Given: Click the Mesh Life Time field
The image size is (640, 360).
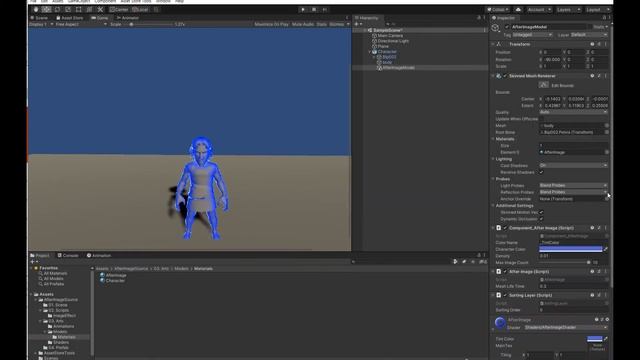Looking at the screenshot, I should (573, 287).
